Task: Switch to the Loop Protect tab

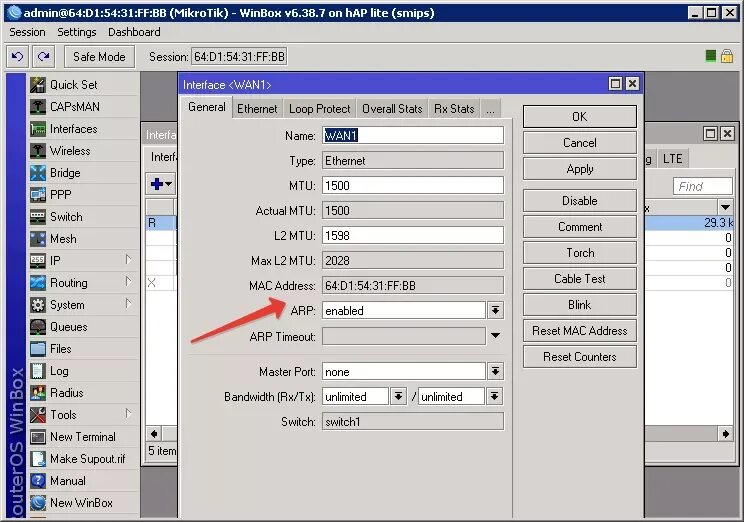Action: coord(320,109)
